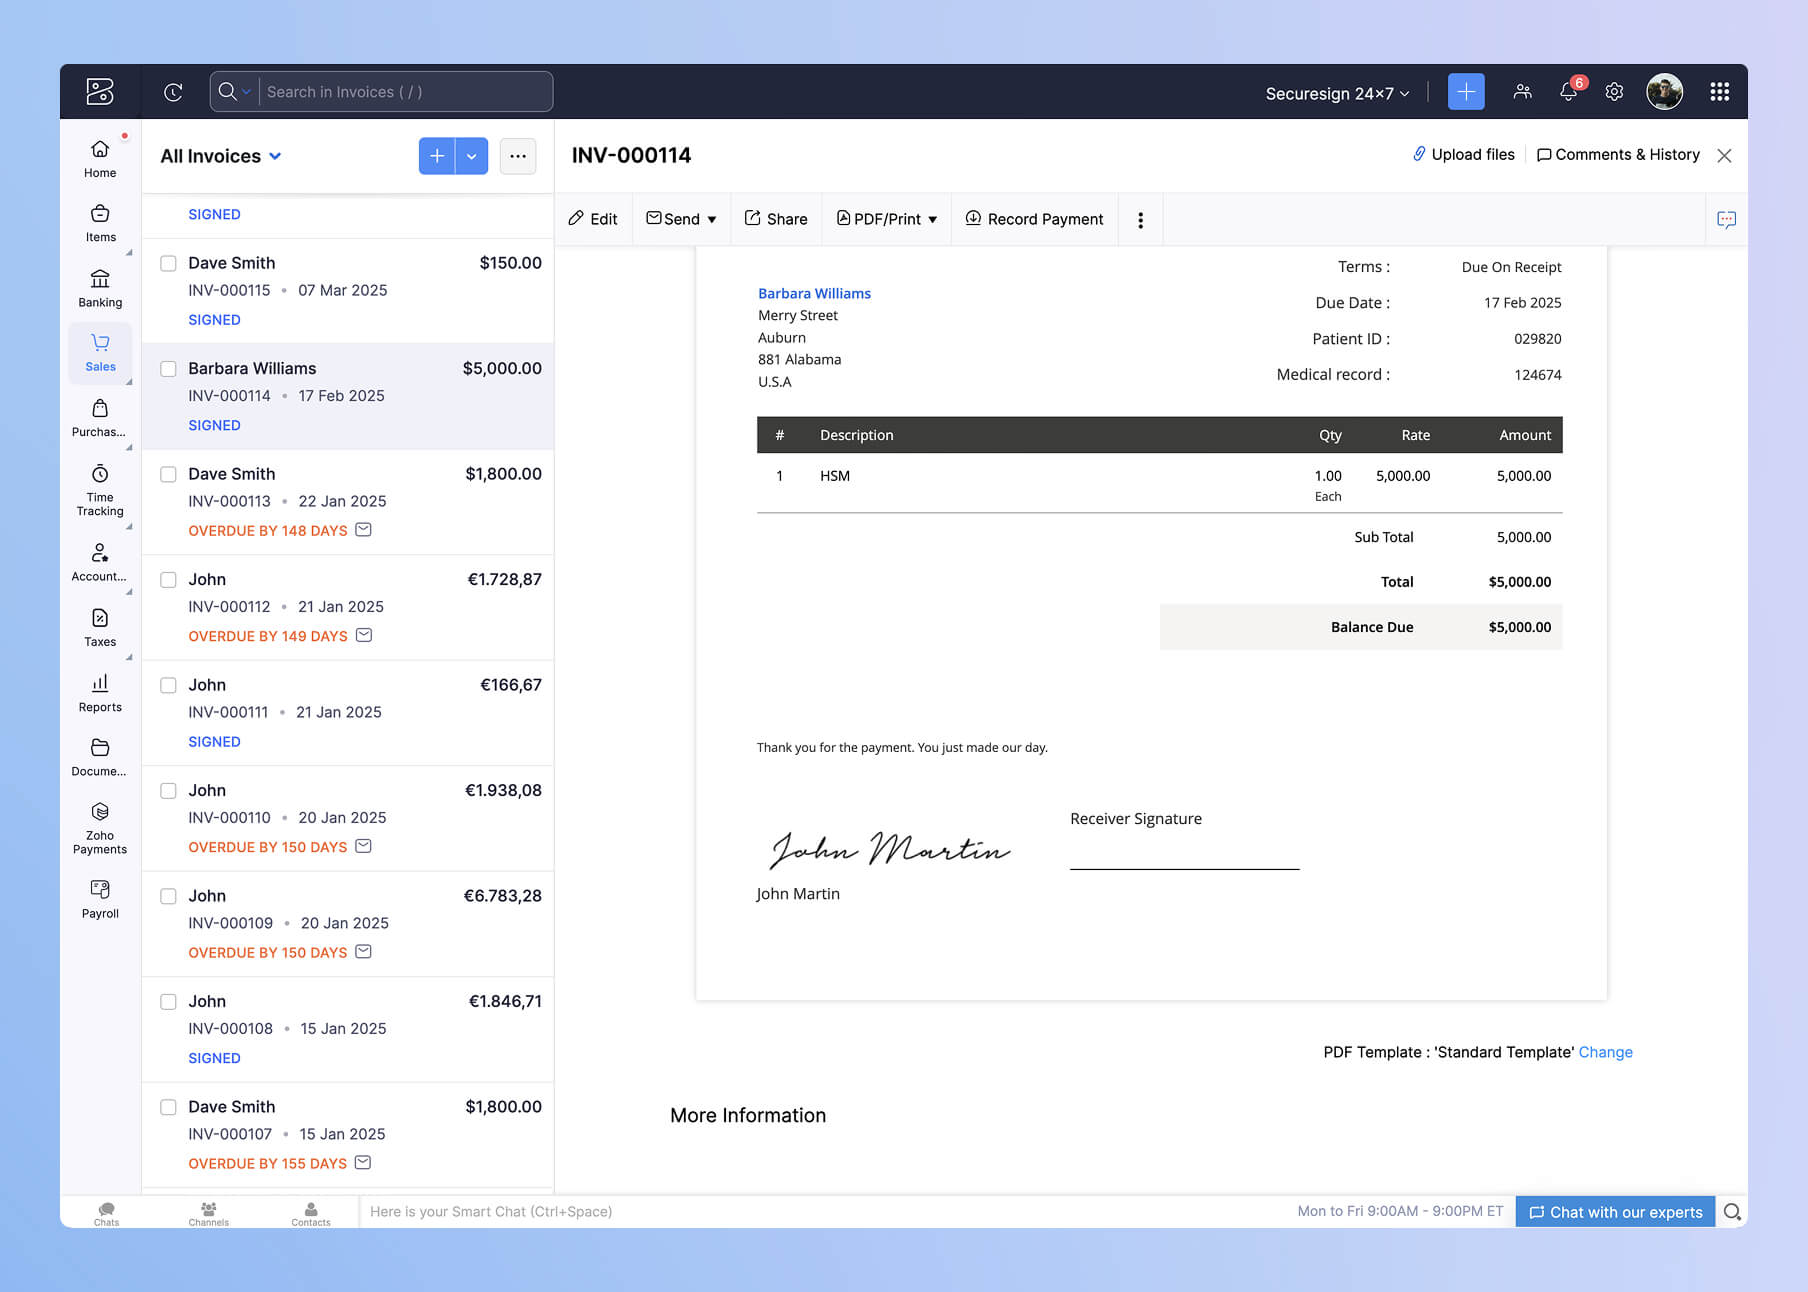The height and width of the screenshot is (1292, 1808).
Task: Select checkbox for Dave Smith INV-000115
Action: point(169,263)
